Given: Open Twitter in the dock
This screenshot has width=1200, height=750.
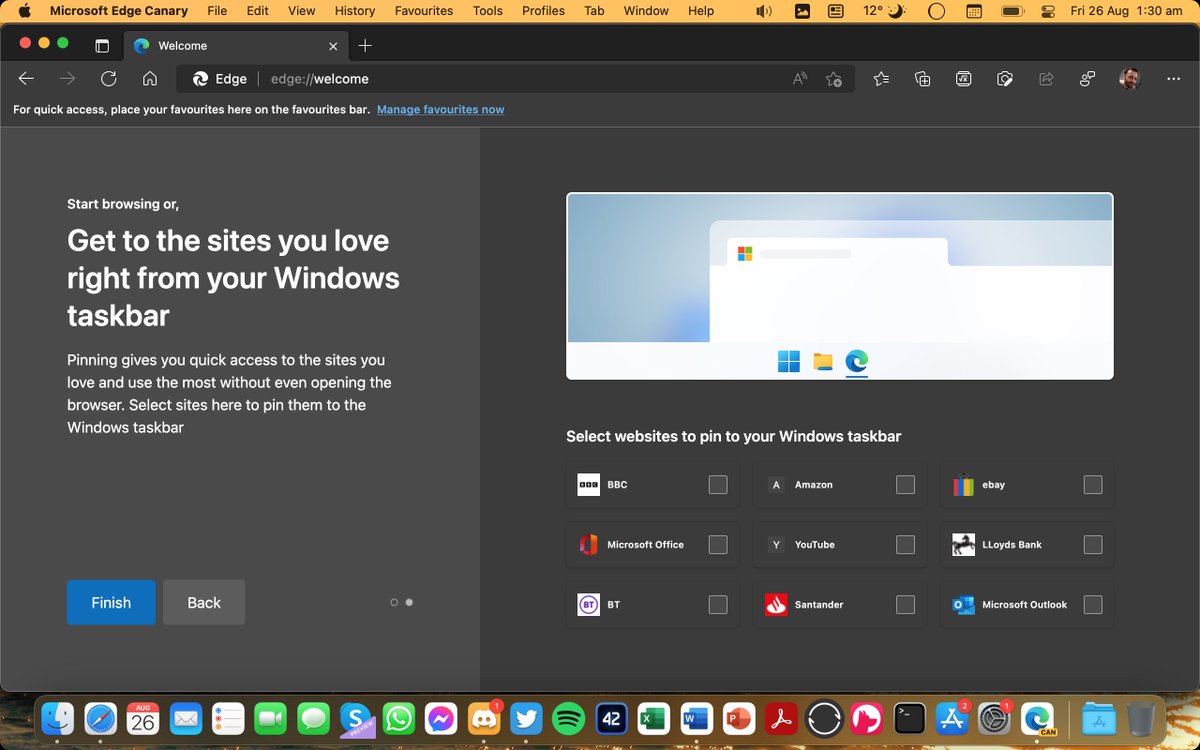Looking at the screenshot, I should [x=527, y=718].
